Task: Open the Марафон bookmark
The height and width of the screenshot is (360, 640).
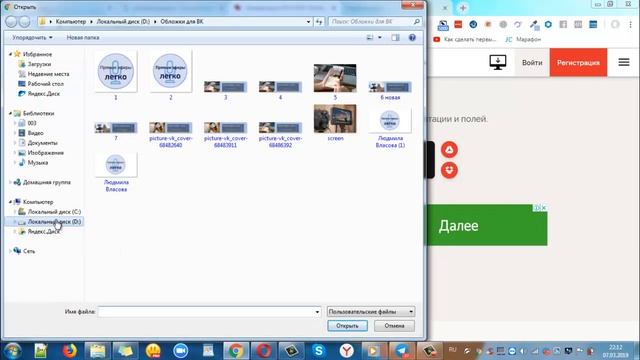Action: [523, 39]
